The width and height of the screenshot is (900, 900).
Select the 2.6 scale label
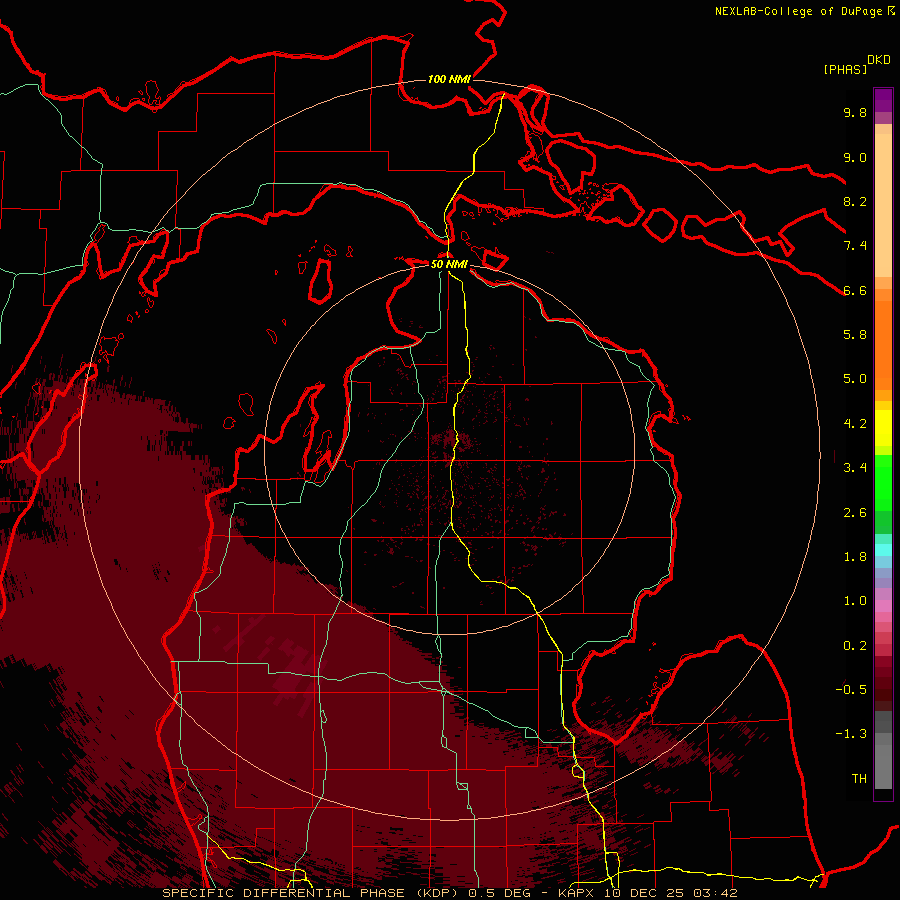pos(855,513)
